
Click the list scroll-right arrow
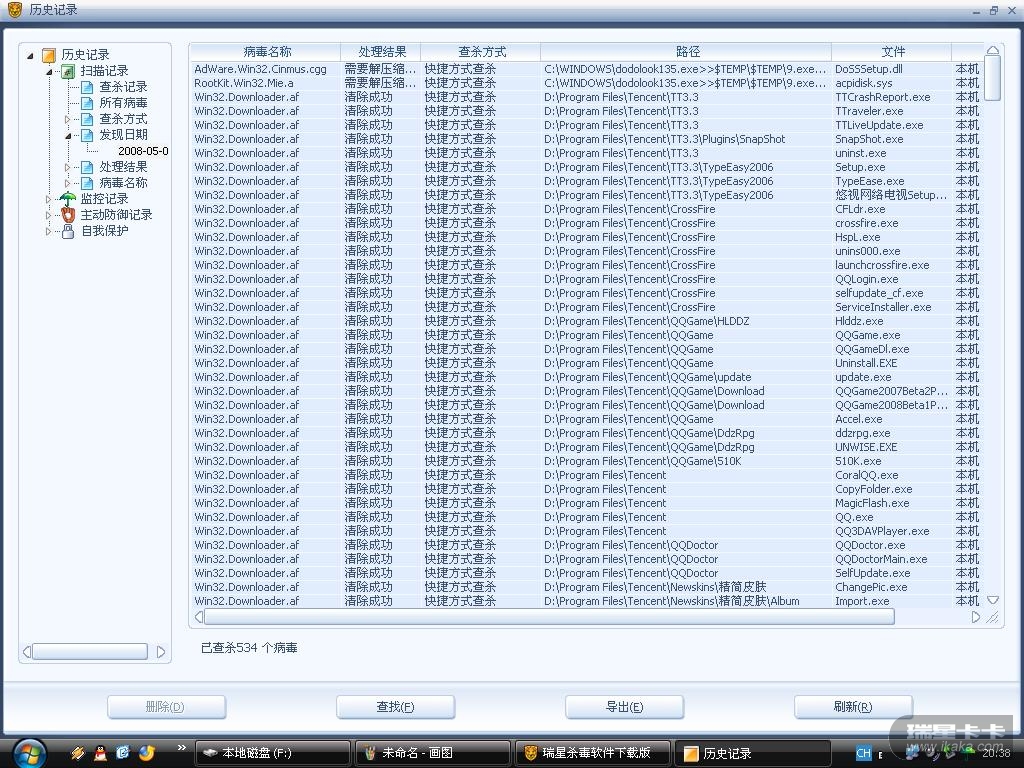coord(975,617)
